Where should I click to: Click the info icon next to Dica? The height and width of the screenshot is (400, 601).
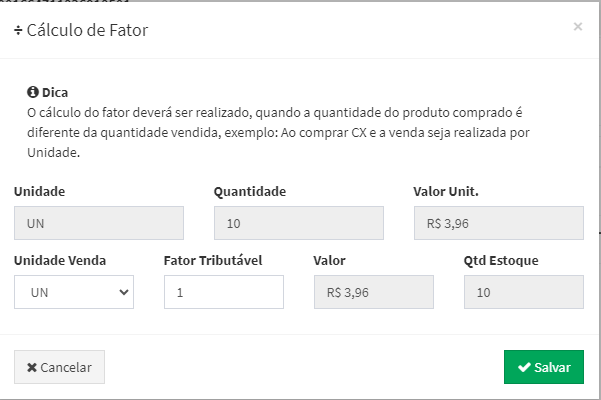point(32,92)
